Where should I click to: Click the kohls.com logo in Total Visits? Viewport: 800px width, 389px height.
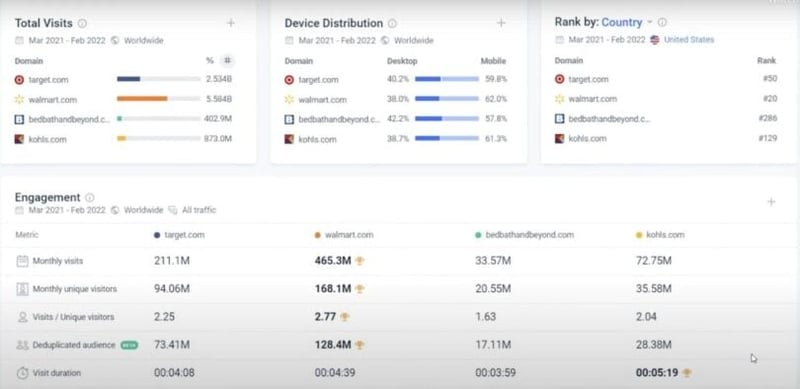click(x=19, y=139)
